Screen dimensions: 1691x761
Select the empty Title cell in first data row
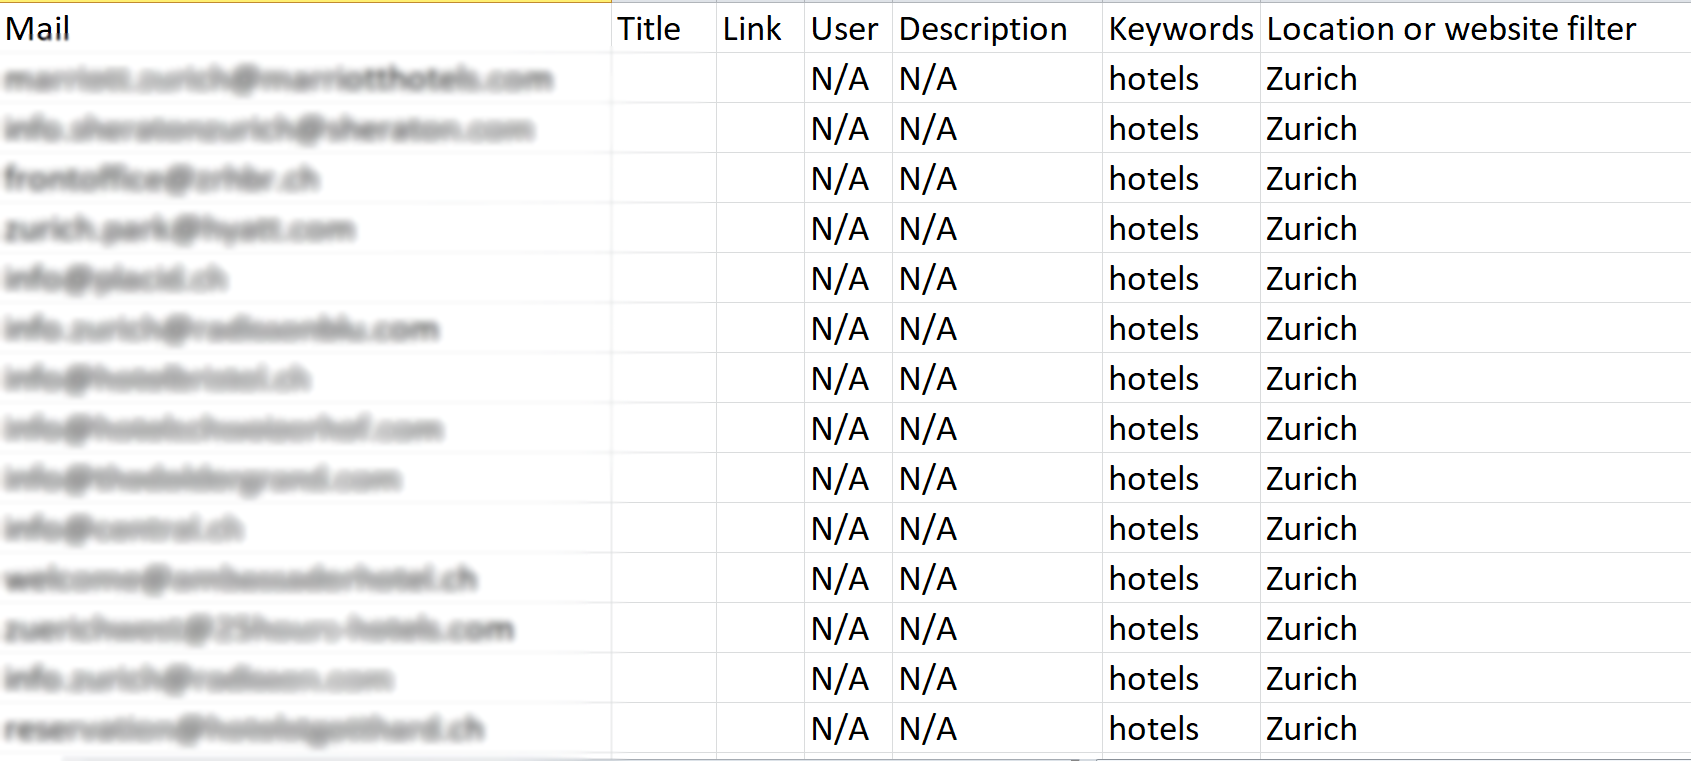pos(664,79)
